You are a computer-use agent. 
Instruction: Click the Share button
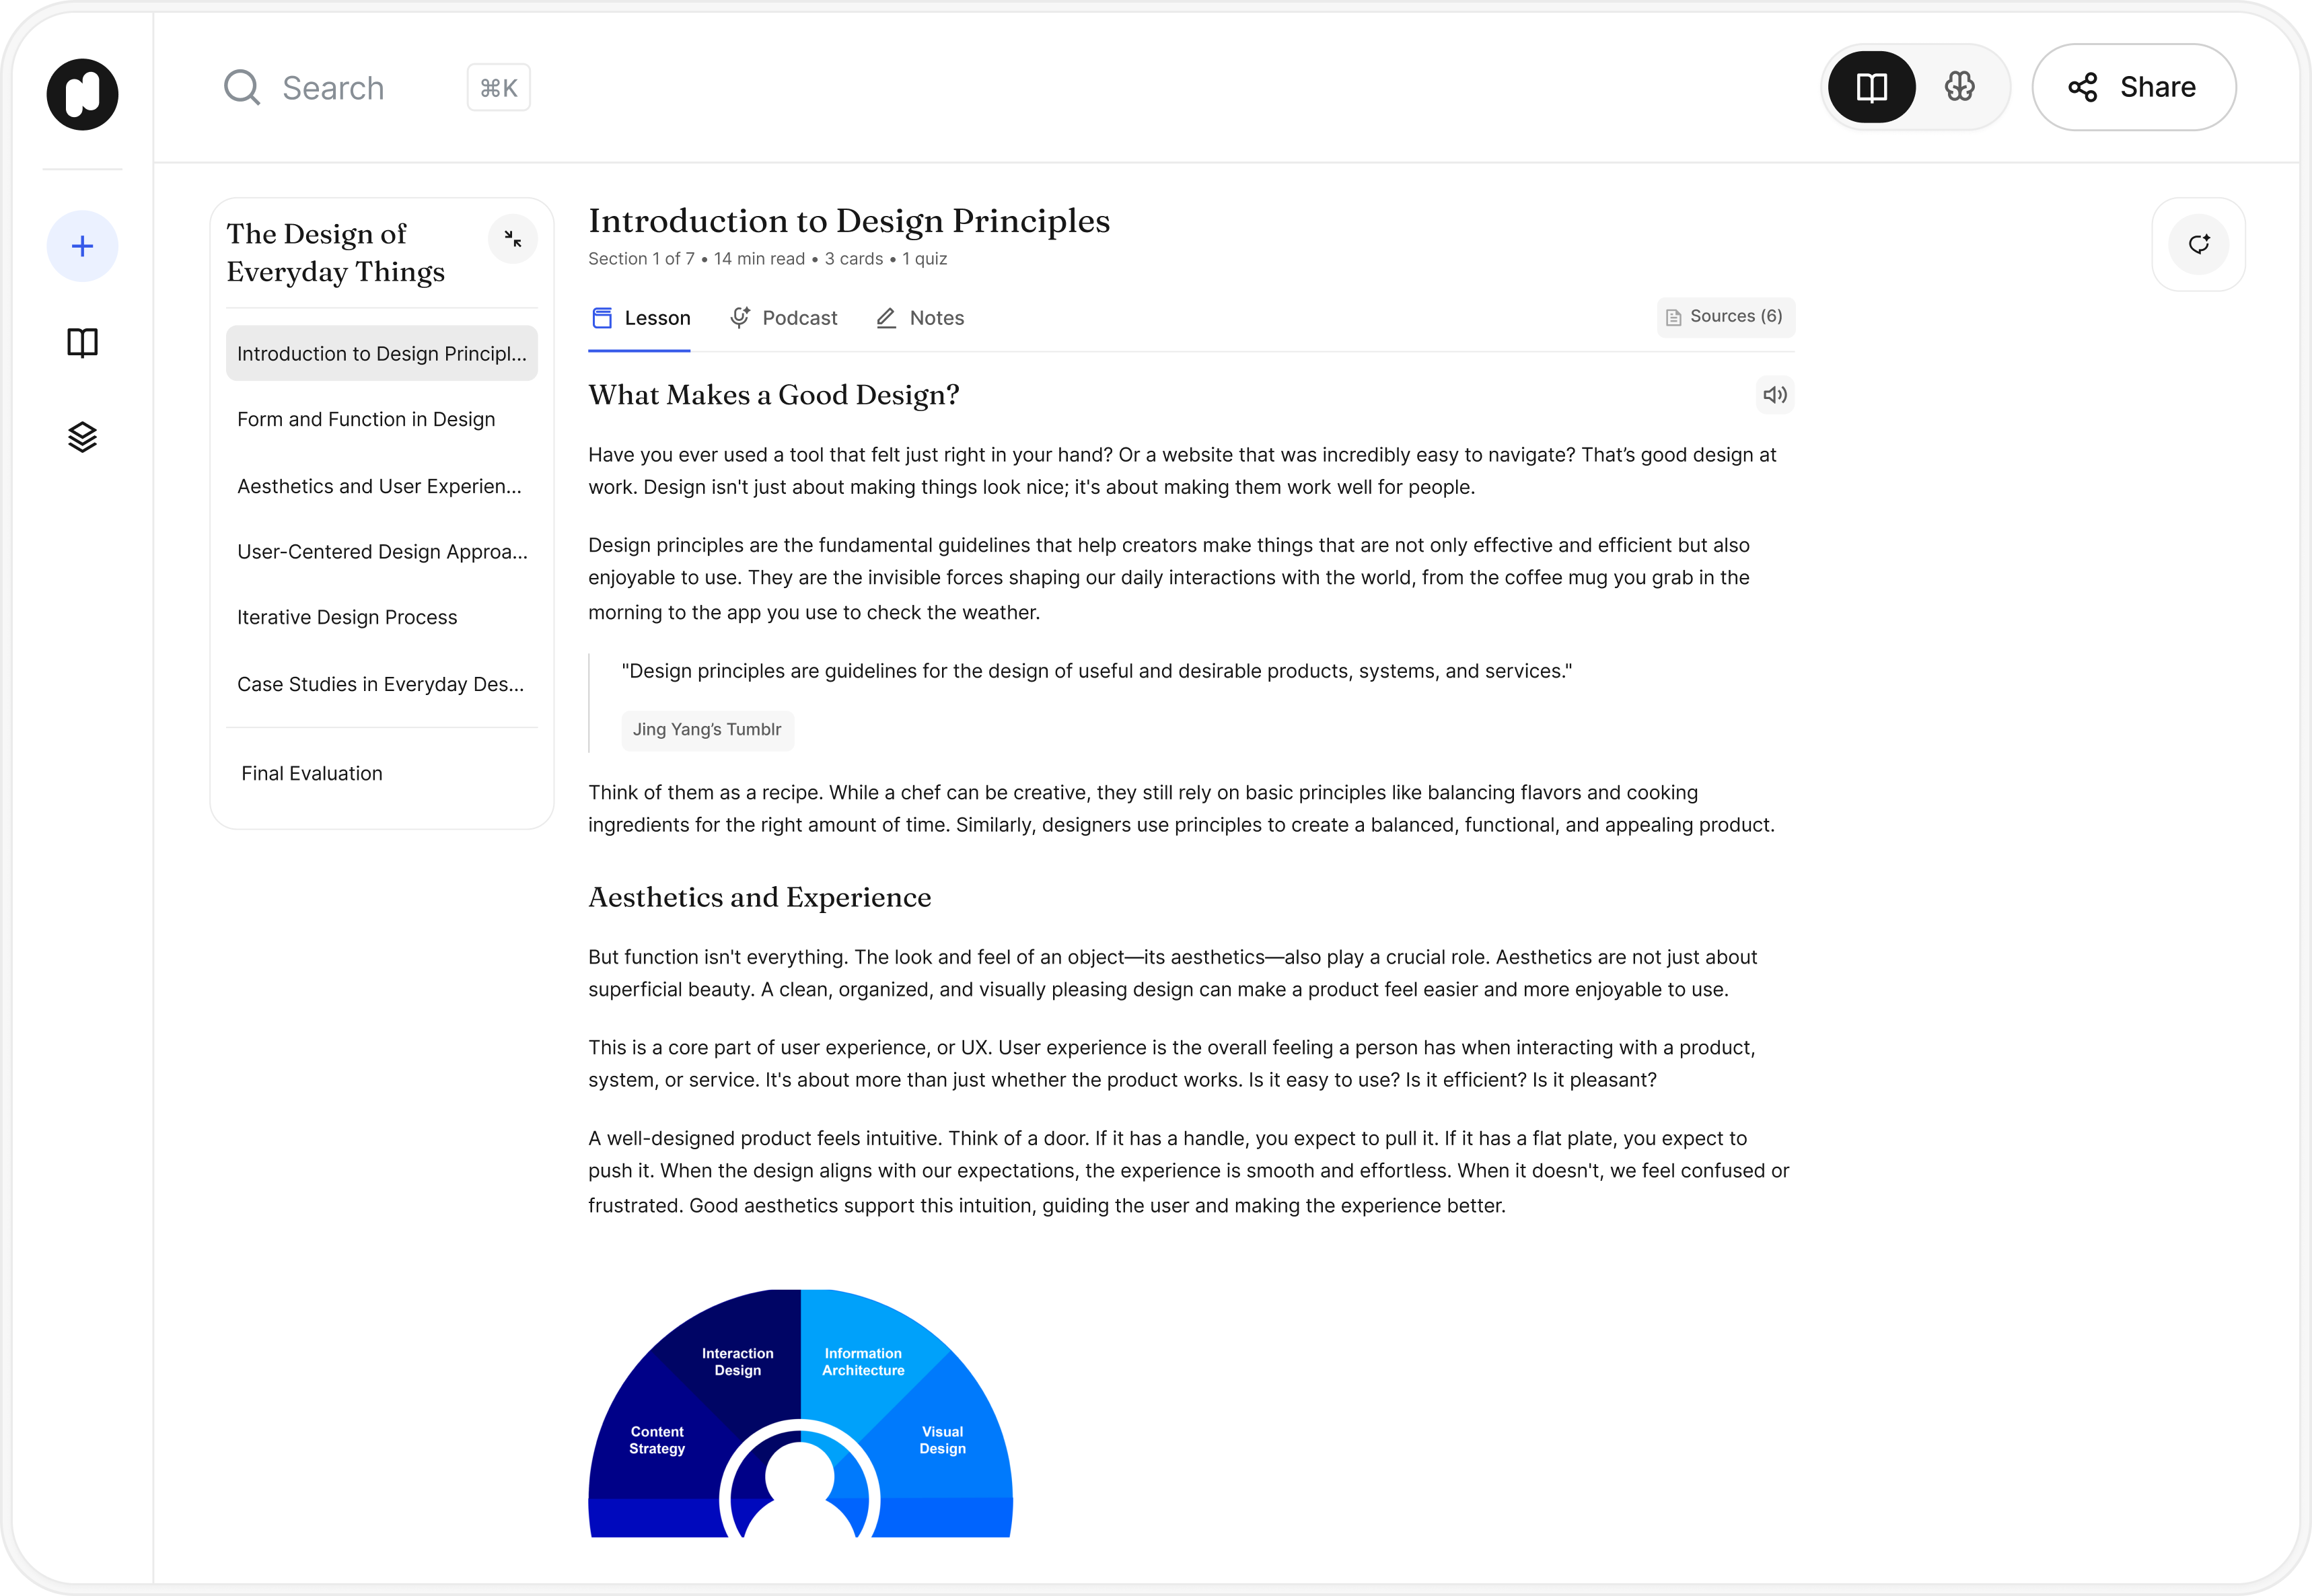[2134, 87]
